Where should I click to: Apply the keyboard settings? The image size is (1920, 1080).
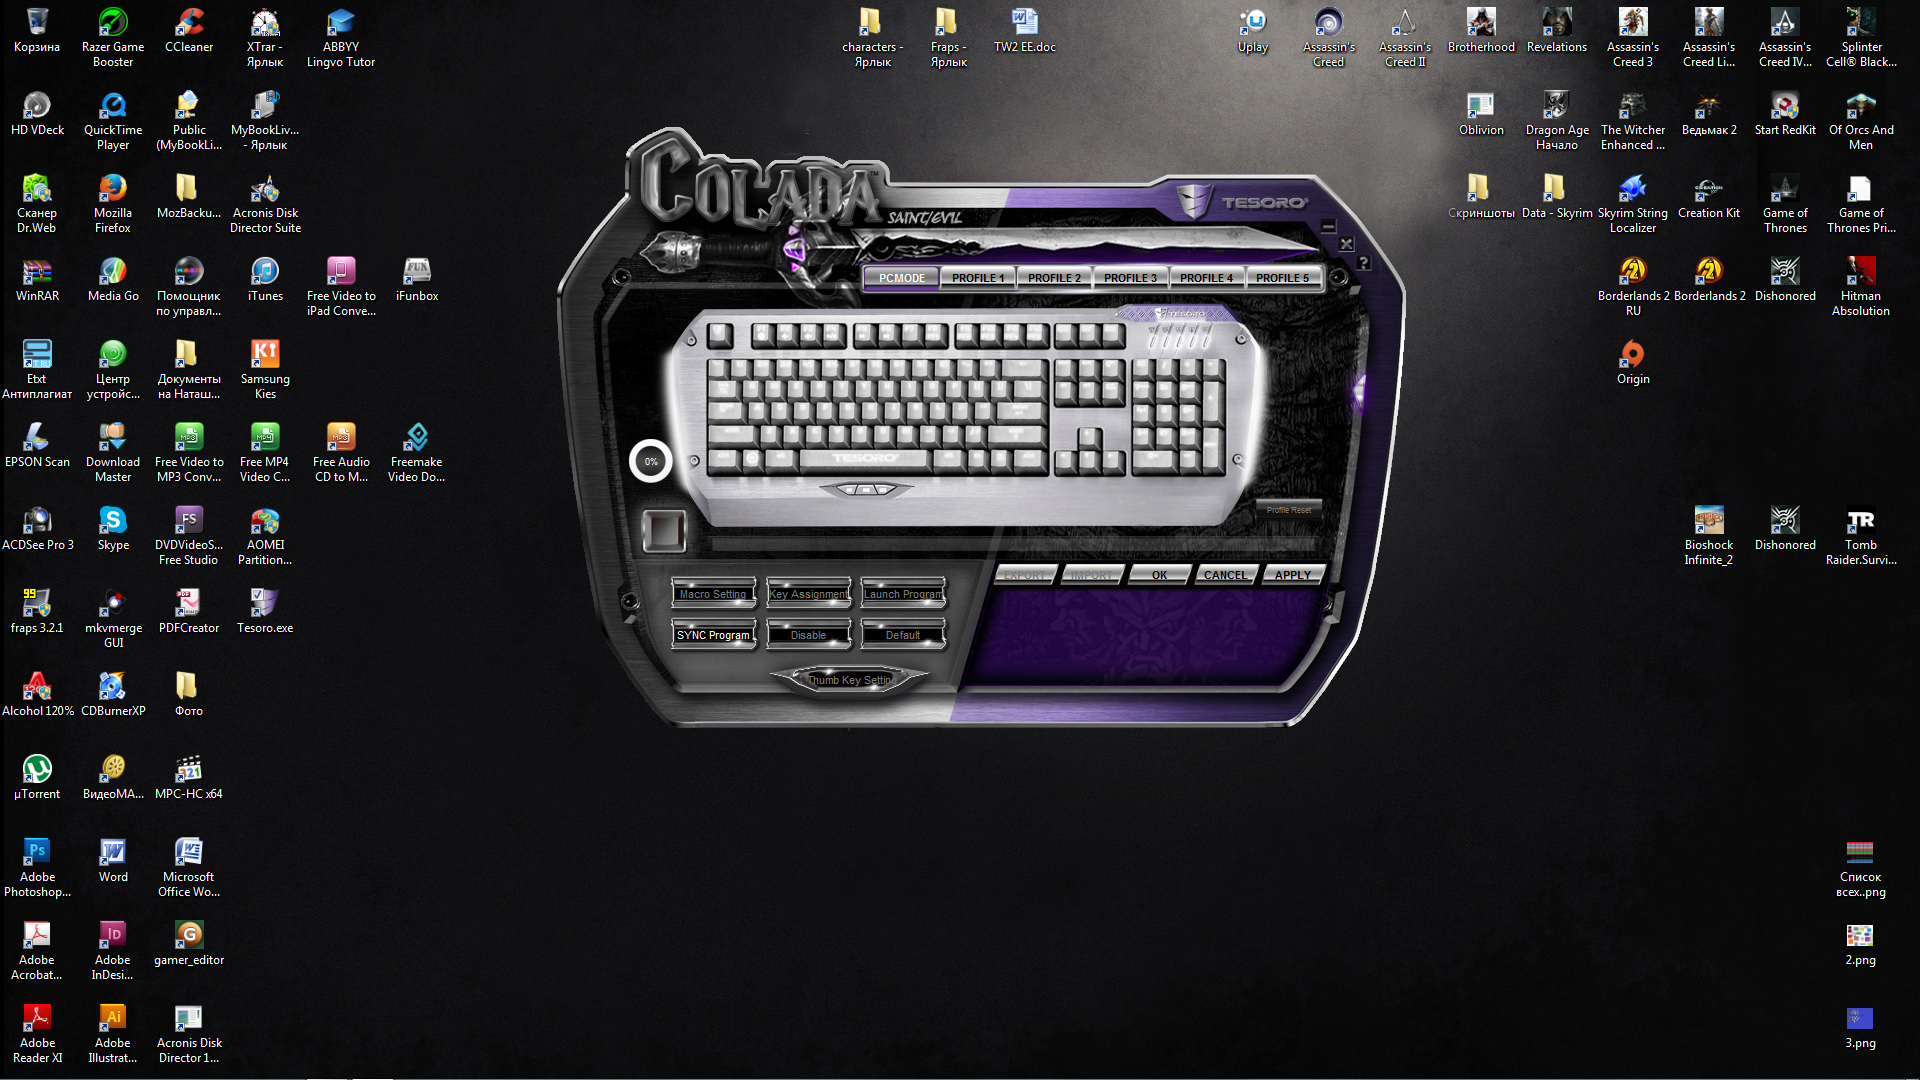pyautogui.click(x=1292, y=575)
